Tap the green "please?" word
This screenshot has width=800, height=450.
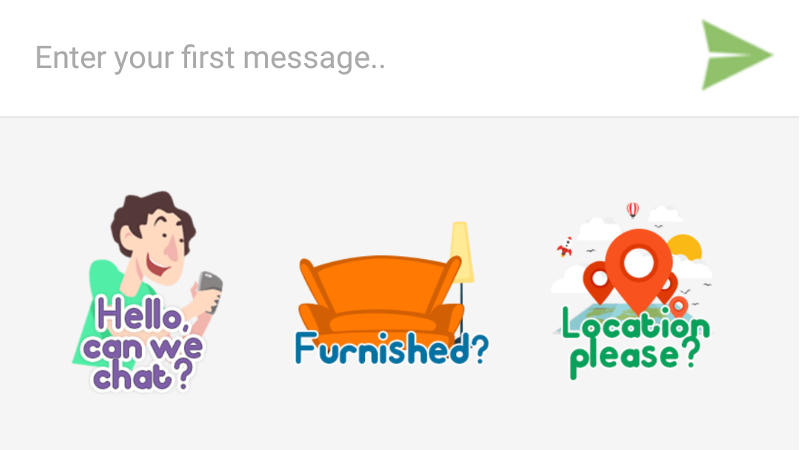pos(635,357)
